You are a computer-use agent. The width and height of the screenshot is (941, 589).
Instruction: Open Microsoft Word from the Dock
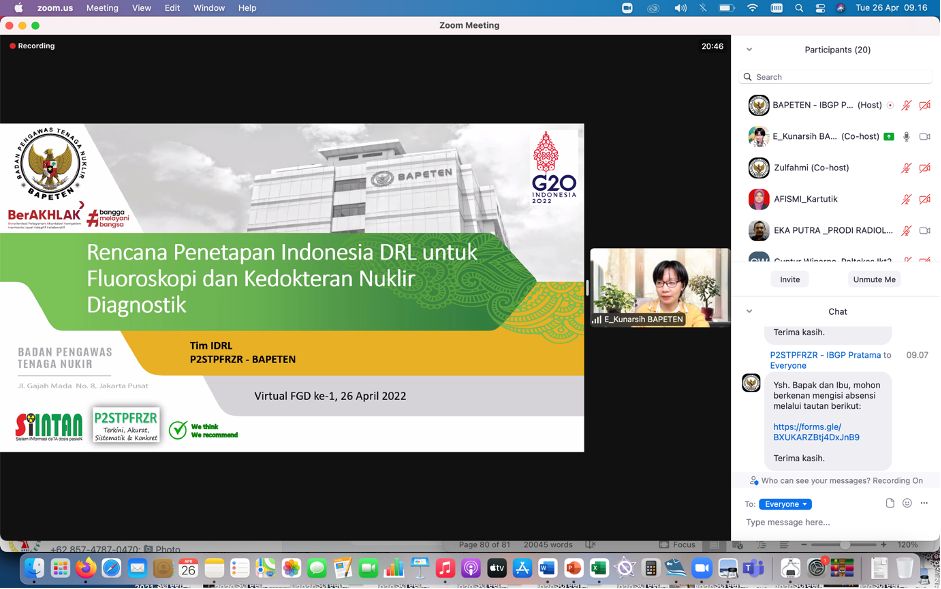coord(547,567)
